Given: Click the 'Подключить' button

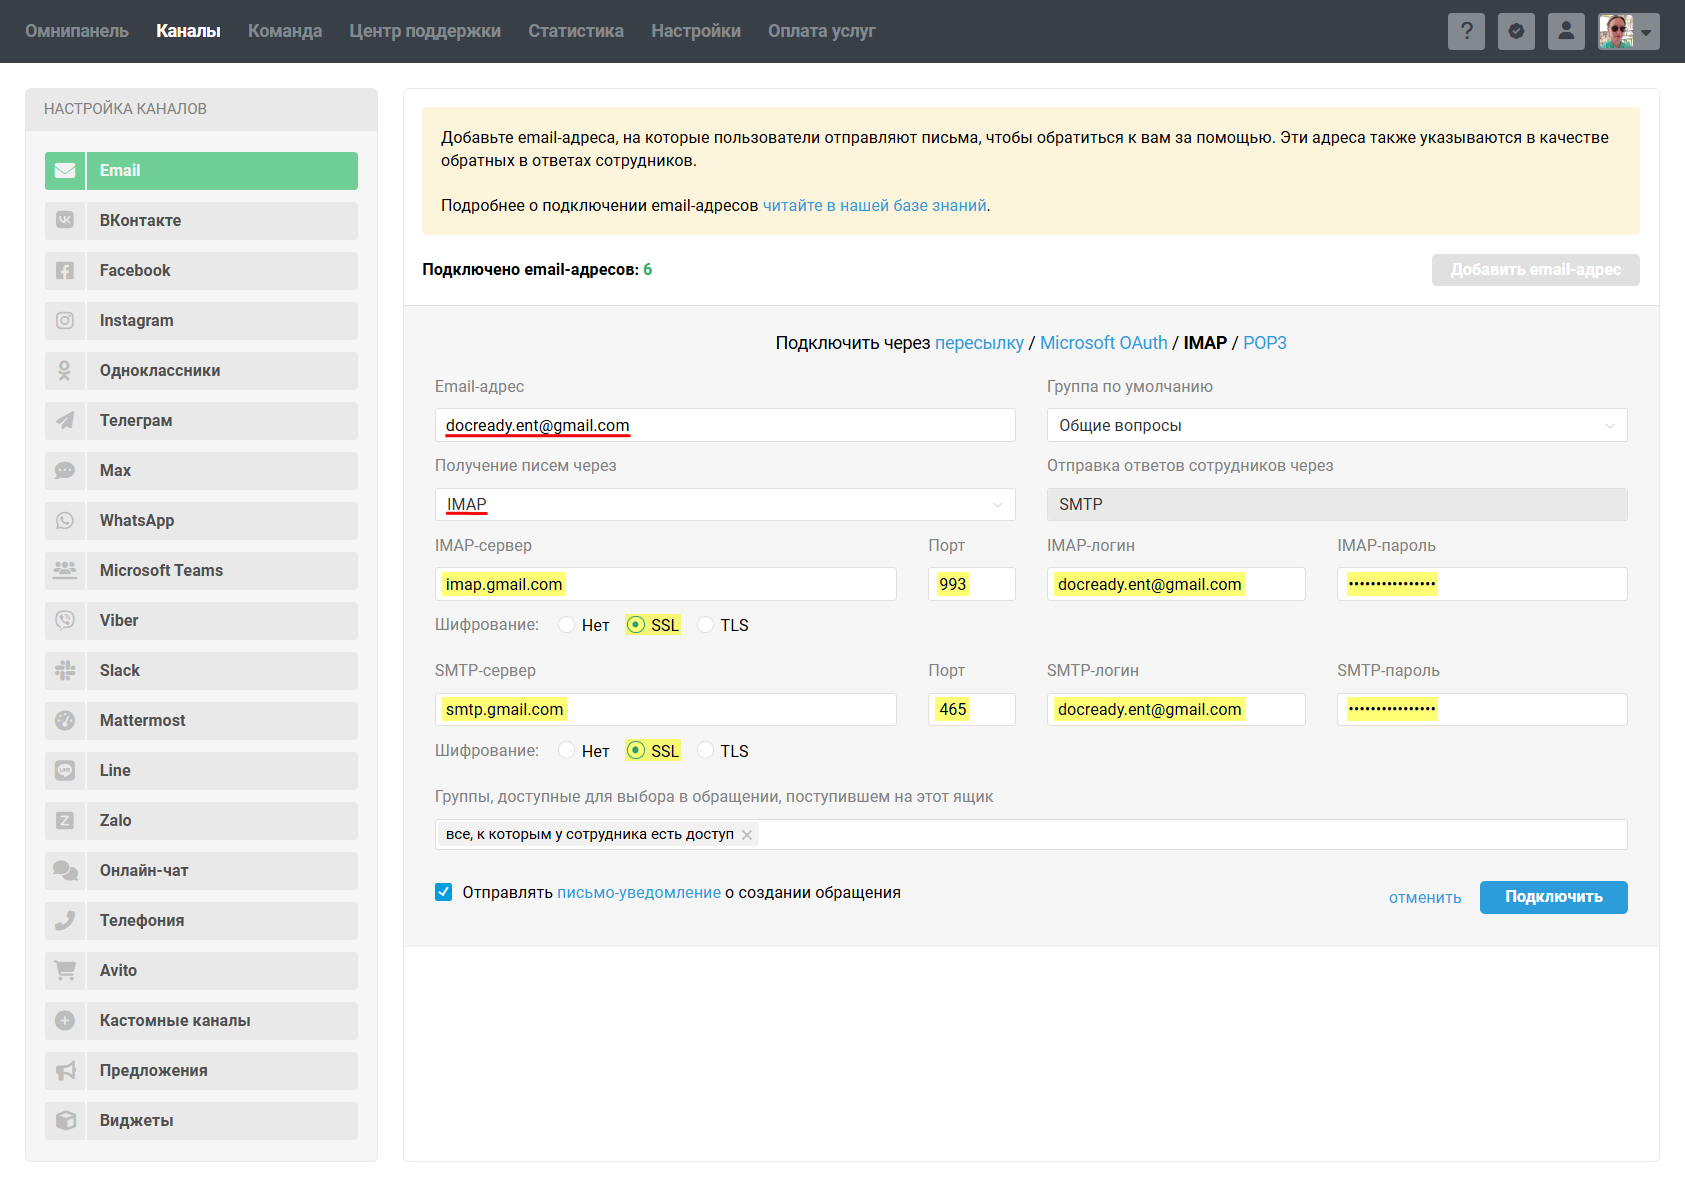Looking at the screenshot, I should [1553, 897].
